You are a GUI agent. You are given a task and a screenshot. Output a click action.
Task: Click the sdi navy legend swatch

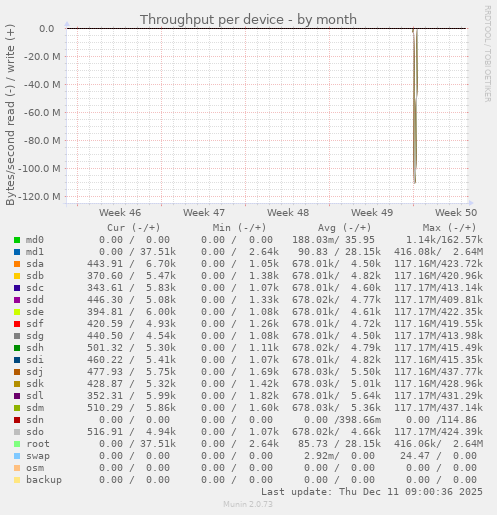pyautogui.click(x=17, y=360)
